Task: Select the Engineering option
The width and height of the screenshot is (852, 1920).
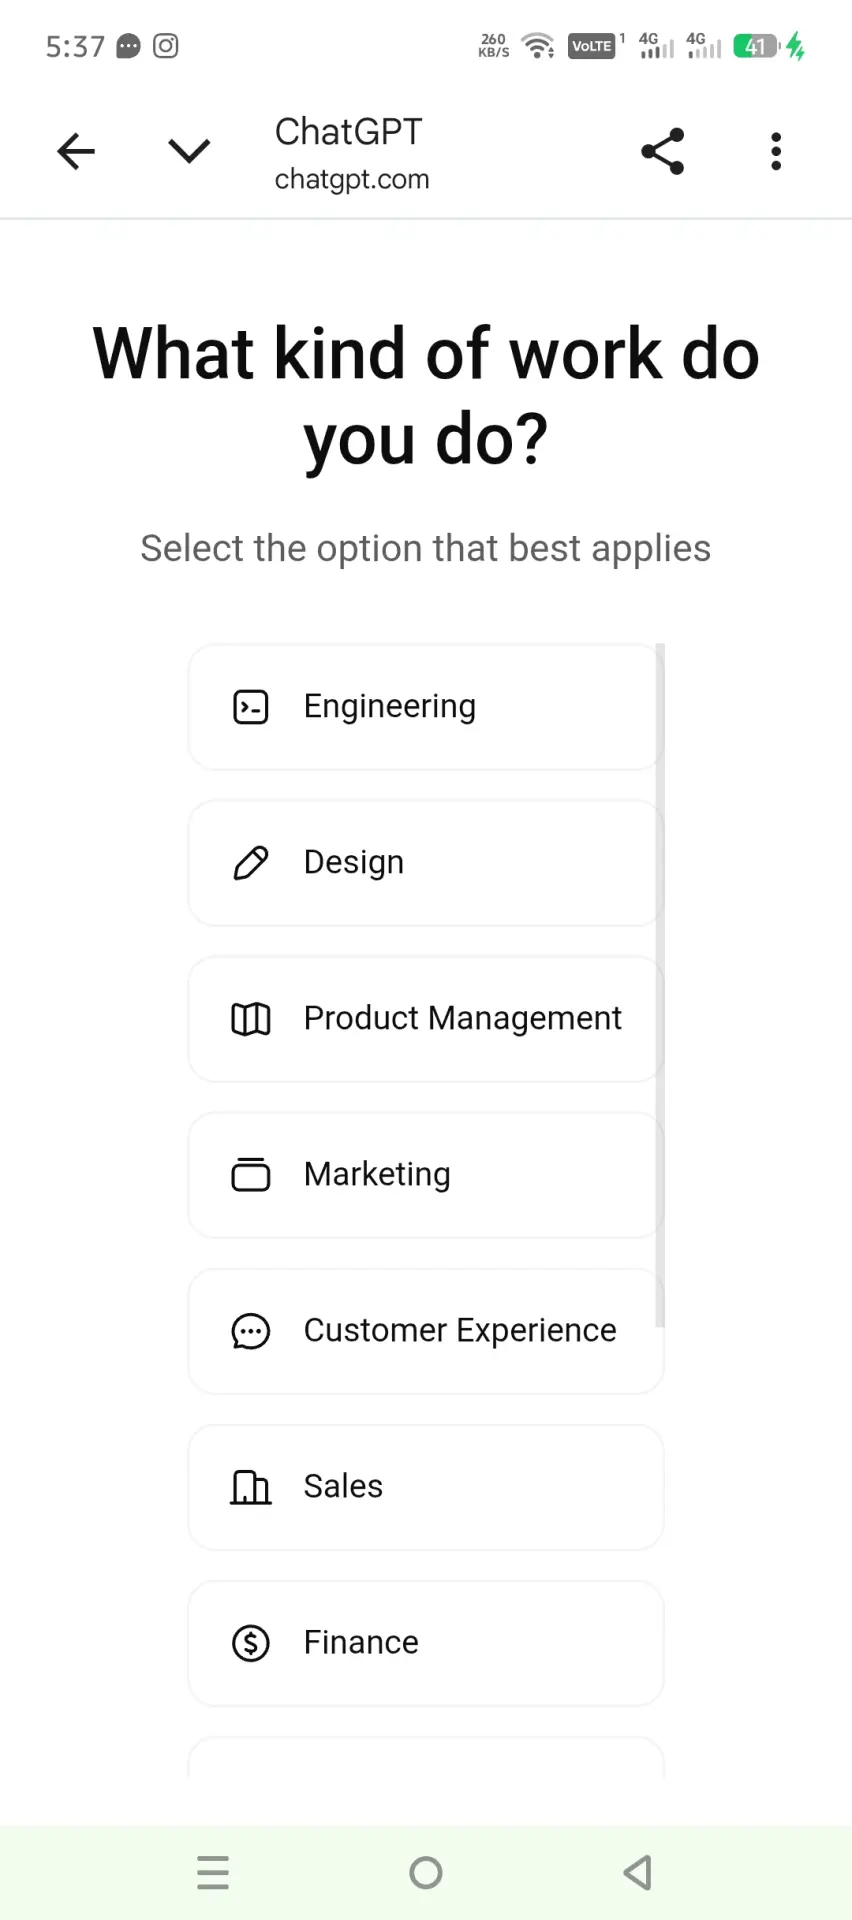Action: (426, 707)
